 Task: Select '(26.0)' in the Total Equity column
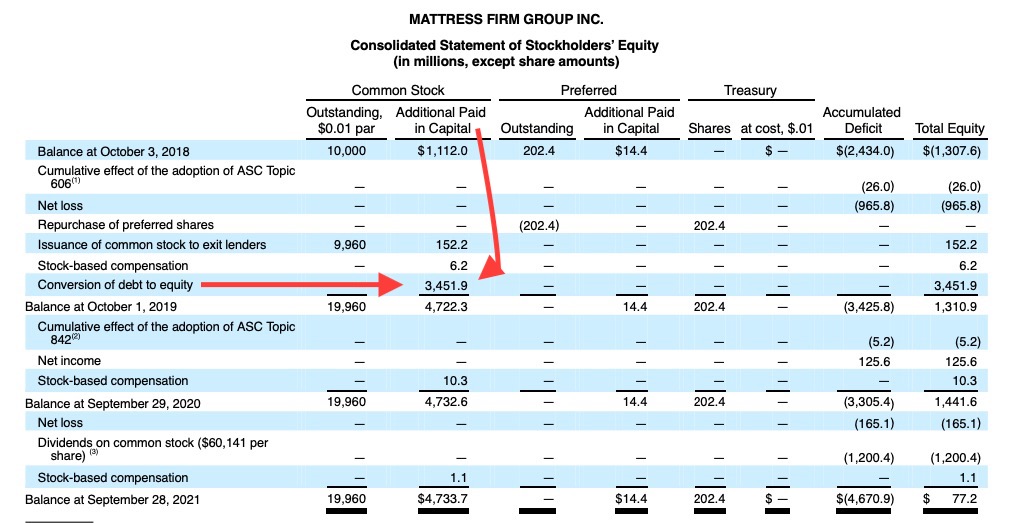(x=964, y=187)
